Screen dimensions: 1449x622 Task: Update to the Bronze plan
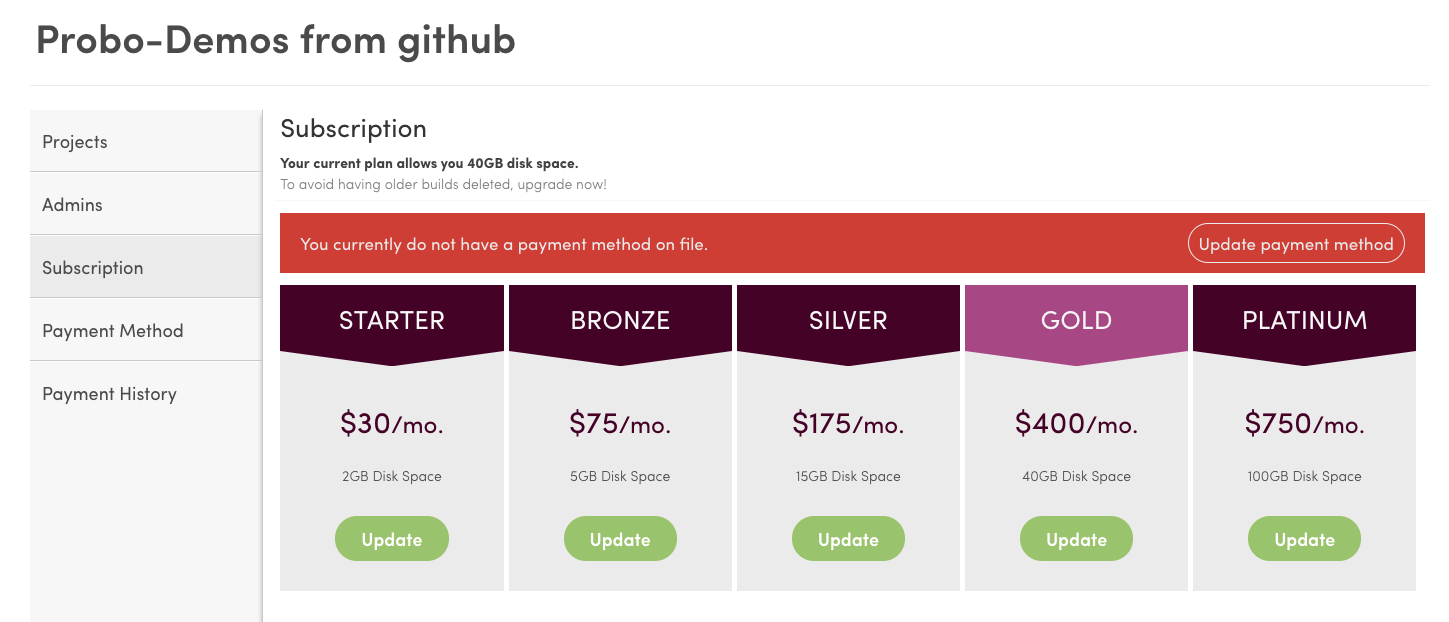(x=620, y=538)
